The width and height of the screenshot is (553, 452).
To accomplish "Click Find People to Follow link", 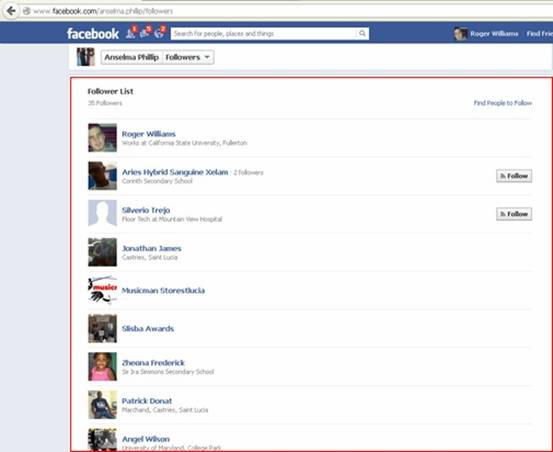I will pos(503,103).
